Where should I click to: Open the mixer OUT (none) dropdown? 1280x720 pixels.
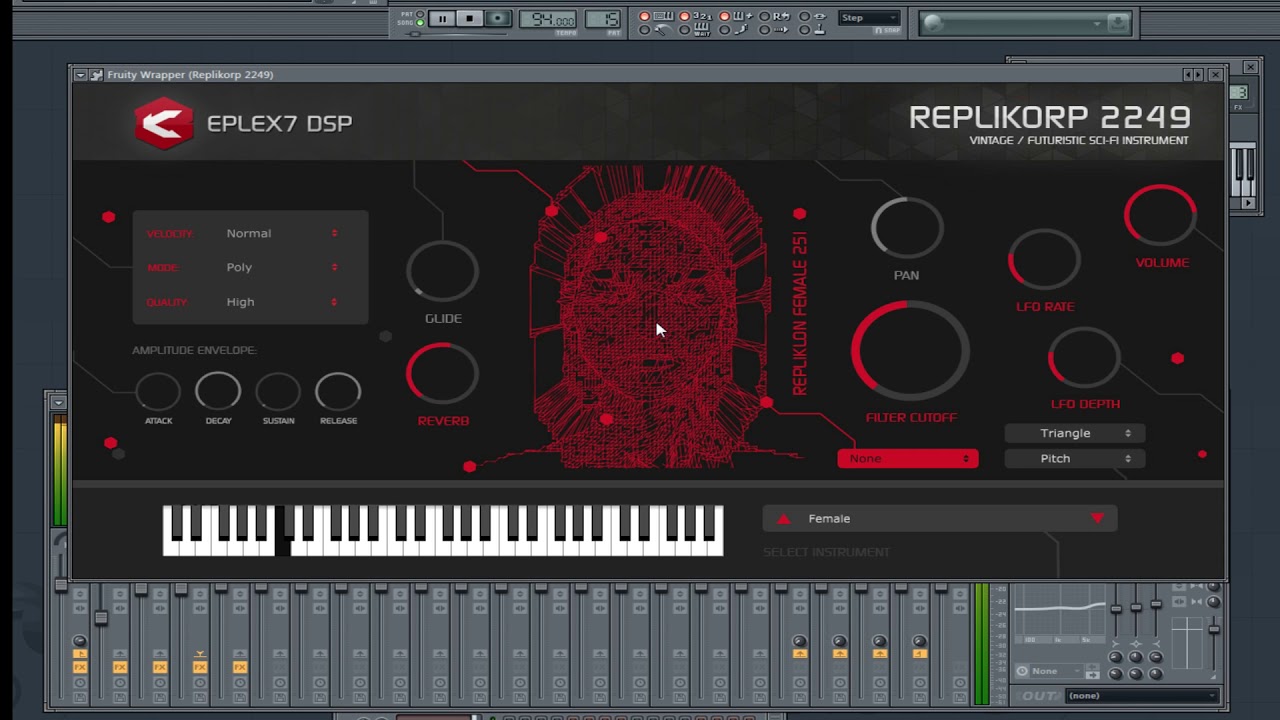pos(1142,696)
